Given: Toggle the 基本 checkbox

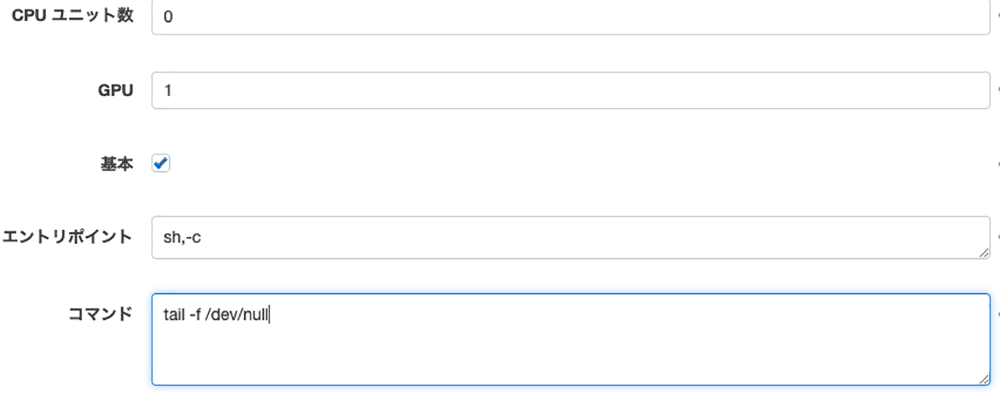Looking at the screenshot, I should point(161,164).
